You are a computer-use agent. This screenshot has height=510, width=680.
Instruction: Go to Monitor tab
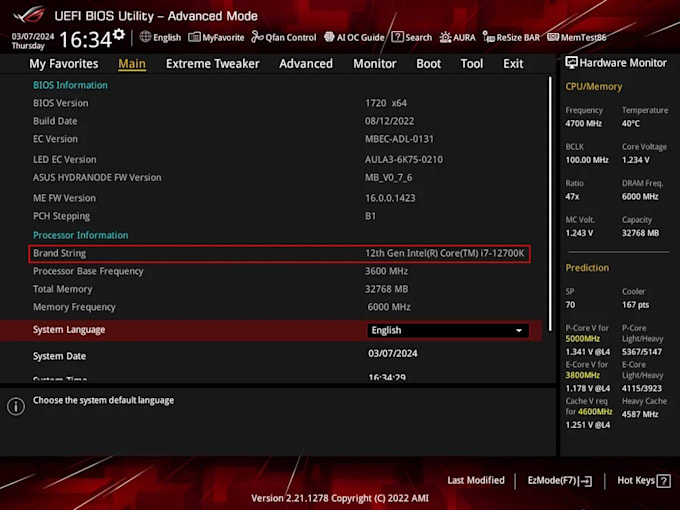[375, 64]
